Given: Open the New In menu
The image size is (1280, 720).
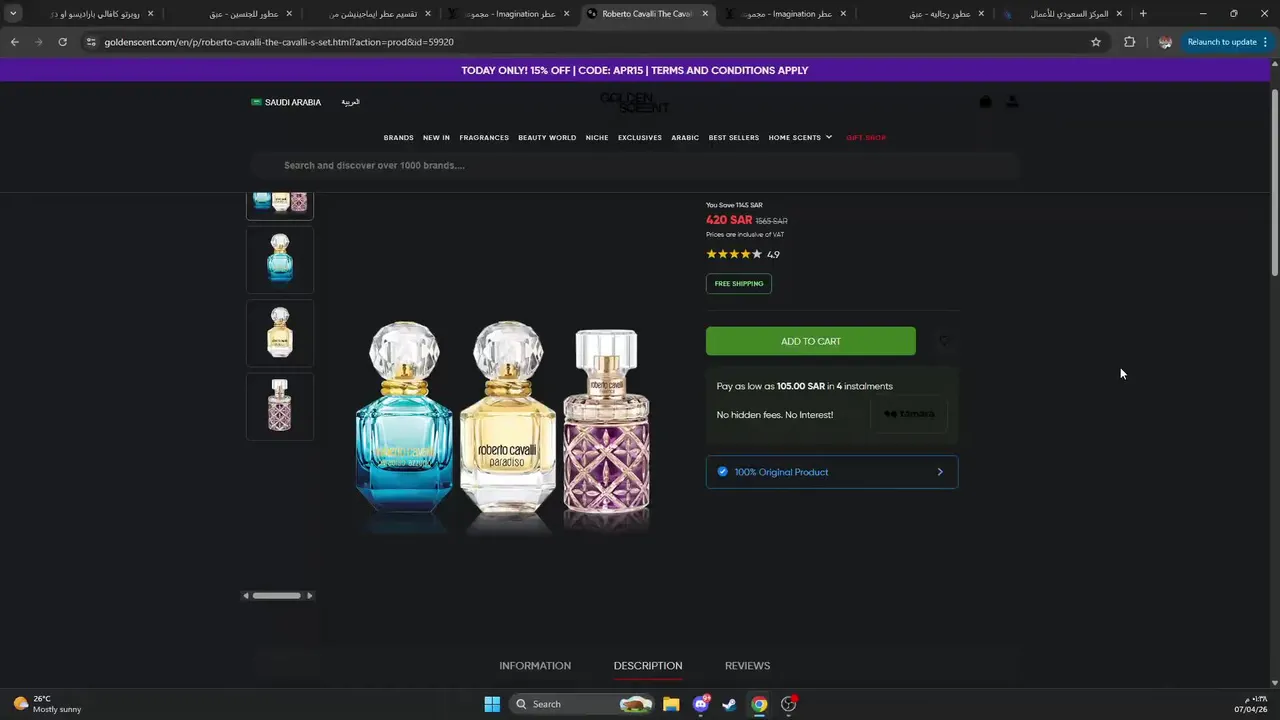Looking at the screenshot, I should (436, 138).
